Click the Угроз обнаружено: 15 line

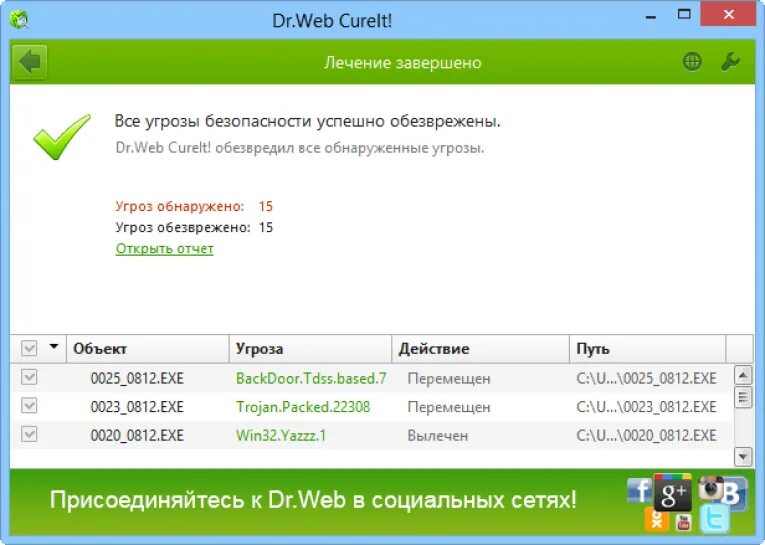coord(194,206)
